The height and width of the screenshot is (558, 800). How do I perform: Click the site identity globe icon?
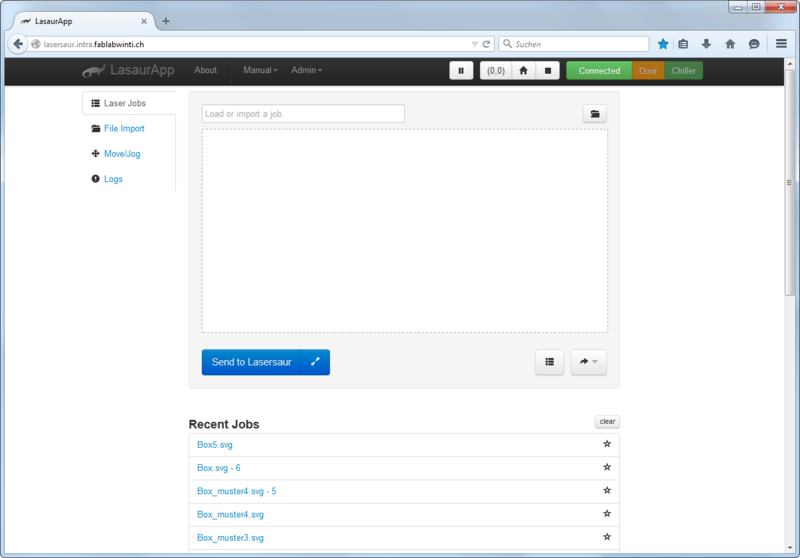tap(36, 44)
